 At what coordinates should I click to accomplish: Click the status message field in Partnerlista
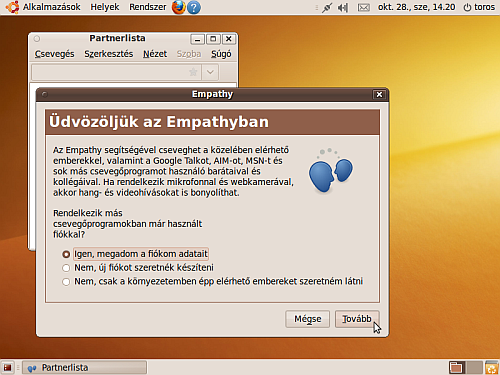116,72
